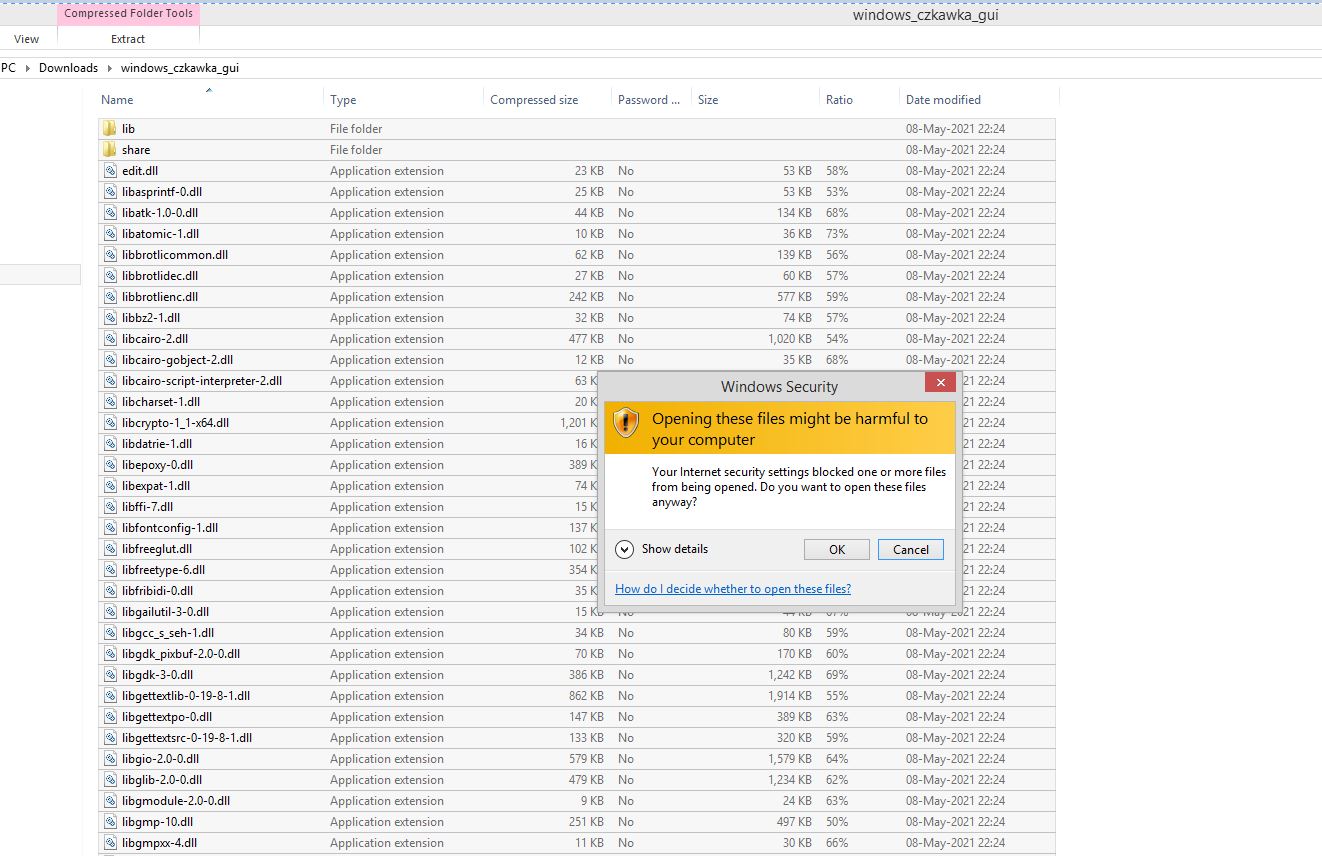Image resolution: width=1322 pixels, height=856 pixels.
Task: Click the libfontconfig-1.dll file icon
Action: pos(110,528)
